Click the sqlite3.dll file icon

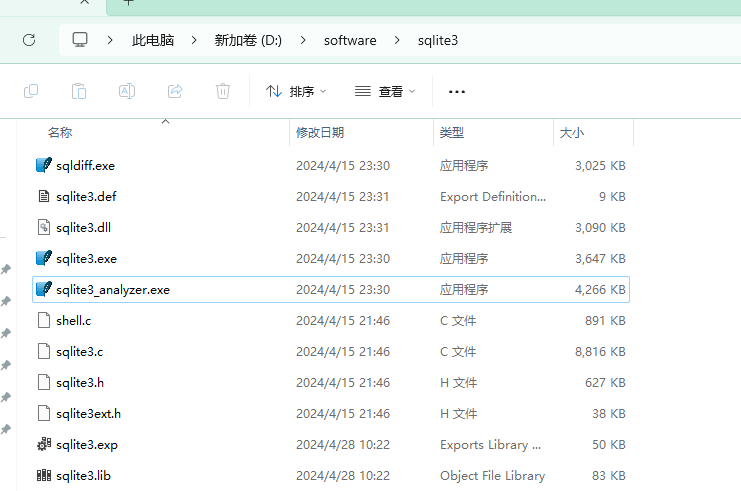[43, 227]
